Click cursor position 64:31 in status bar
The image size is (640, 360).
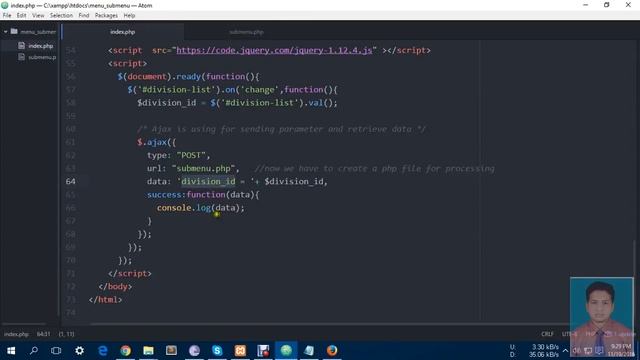pos(43,334)
